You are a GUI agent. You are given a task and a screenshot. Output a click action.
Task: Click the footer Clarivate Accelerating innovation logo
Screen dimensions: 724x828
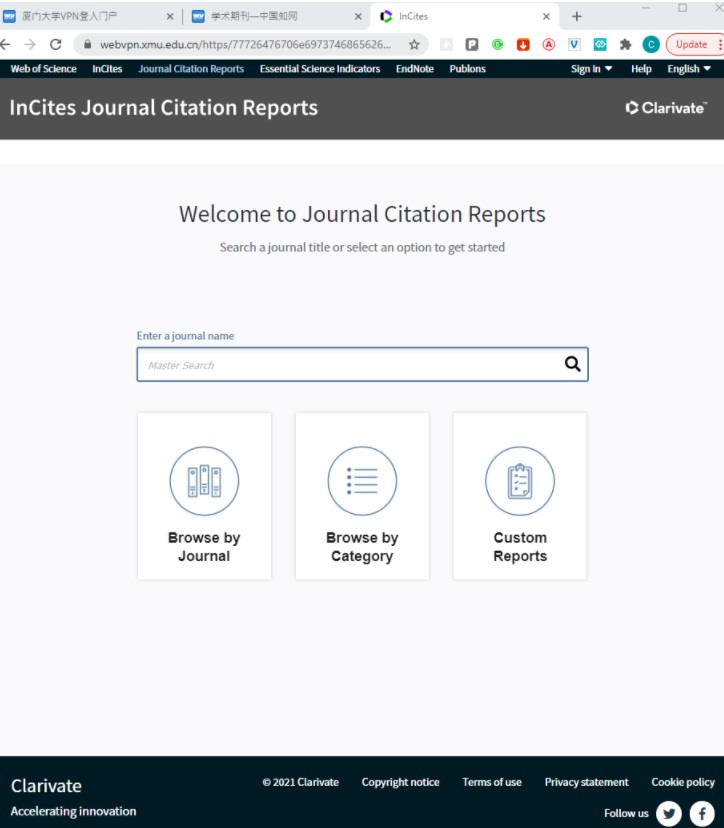pos(73,797)
